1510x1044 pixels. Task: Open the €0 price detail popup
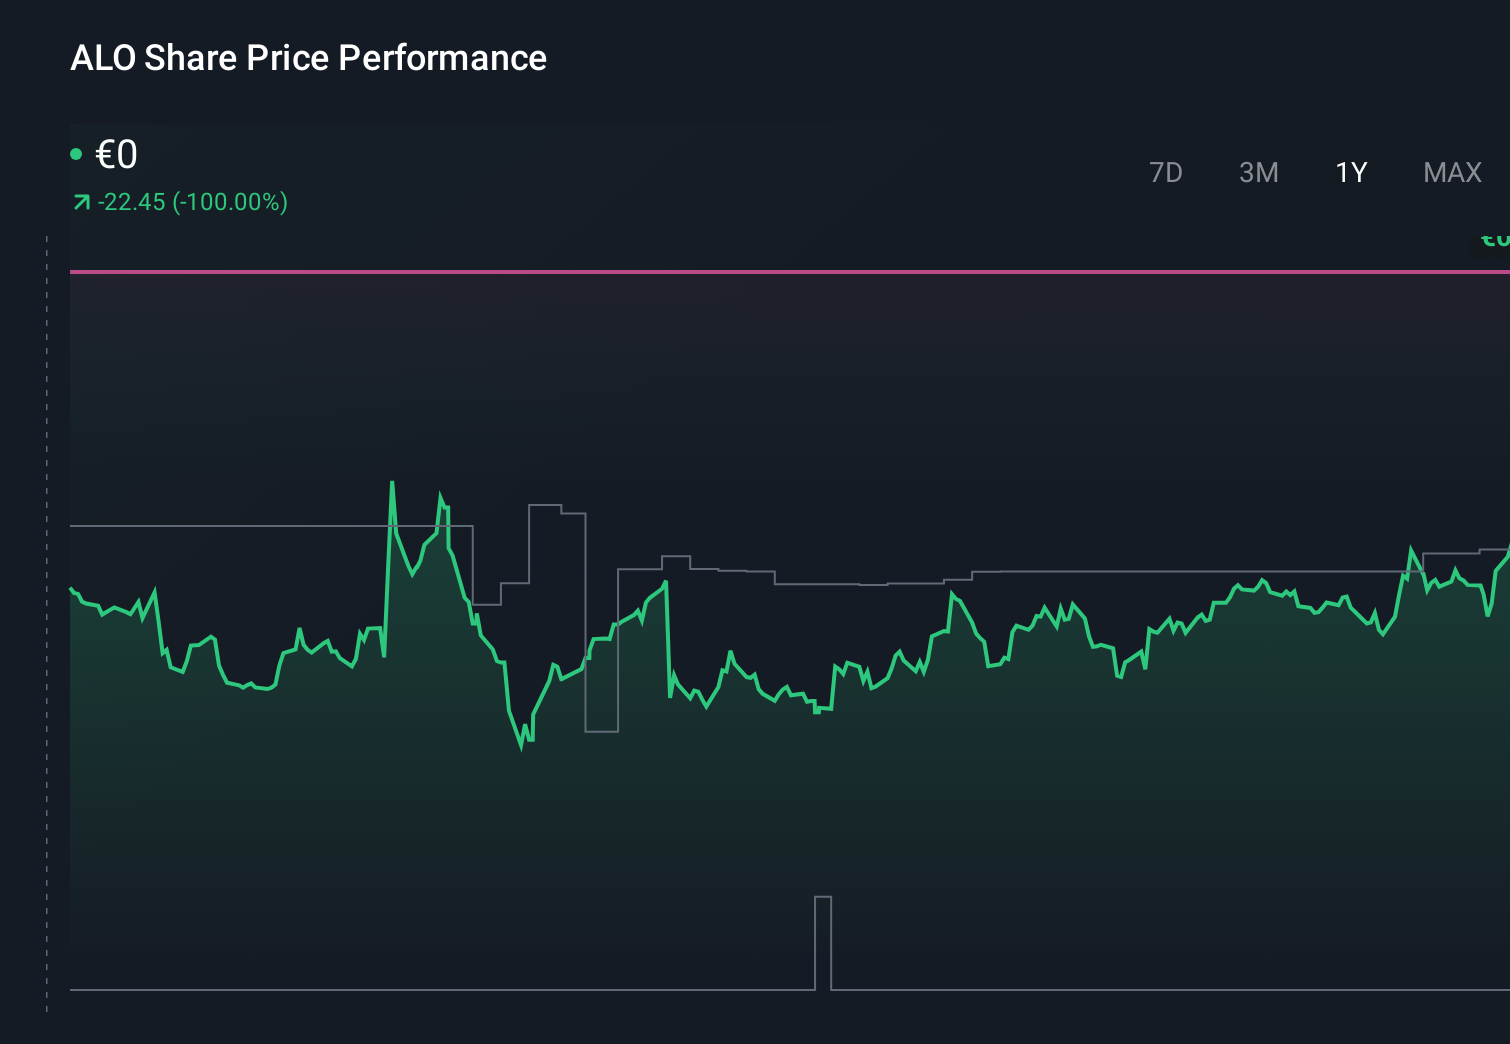115,155
